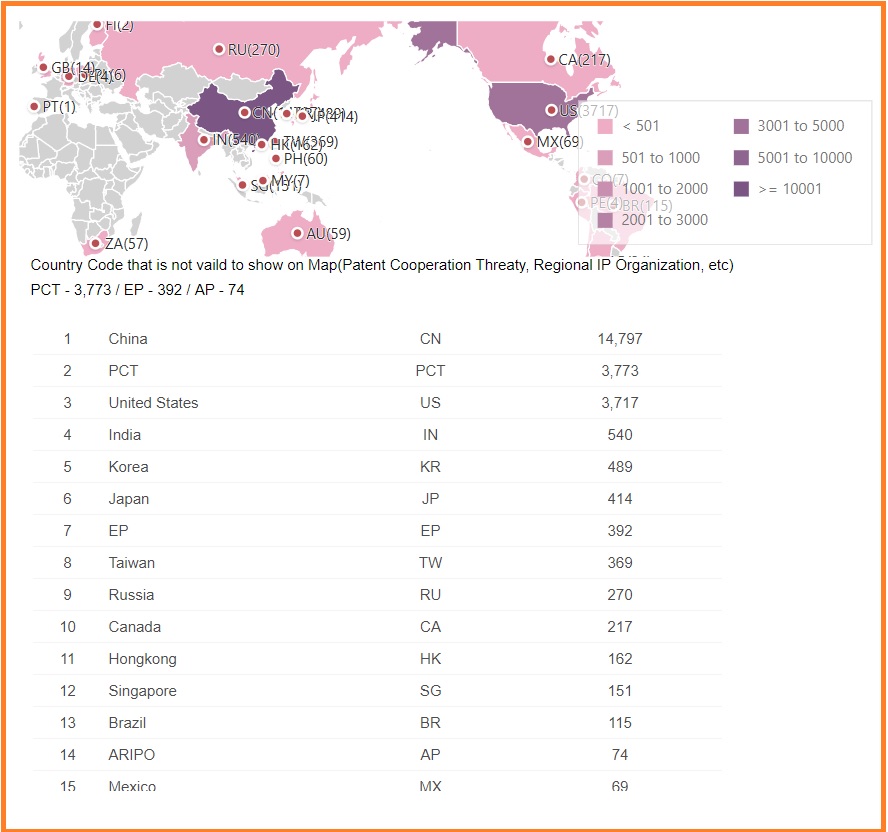Click the count value 14,797
Viewport: 888px width, 832px height.
click(620, 339)
